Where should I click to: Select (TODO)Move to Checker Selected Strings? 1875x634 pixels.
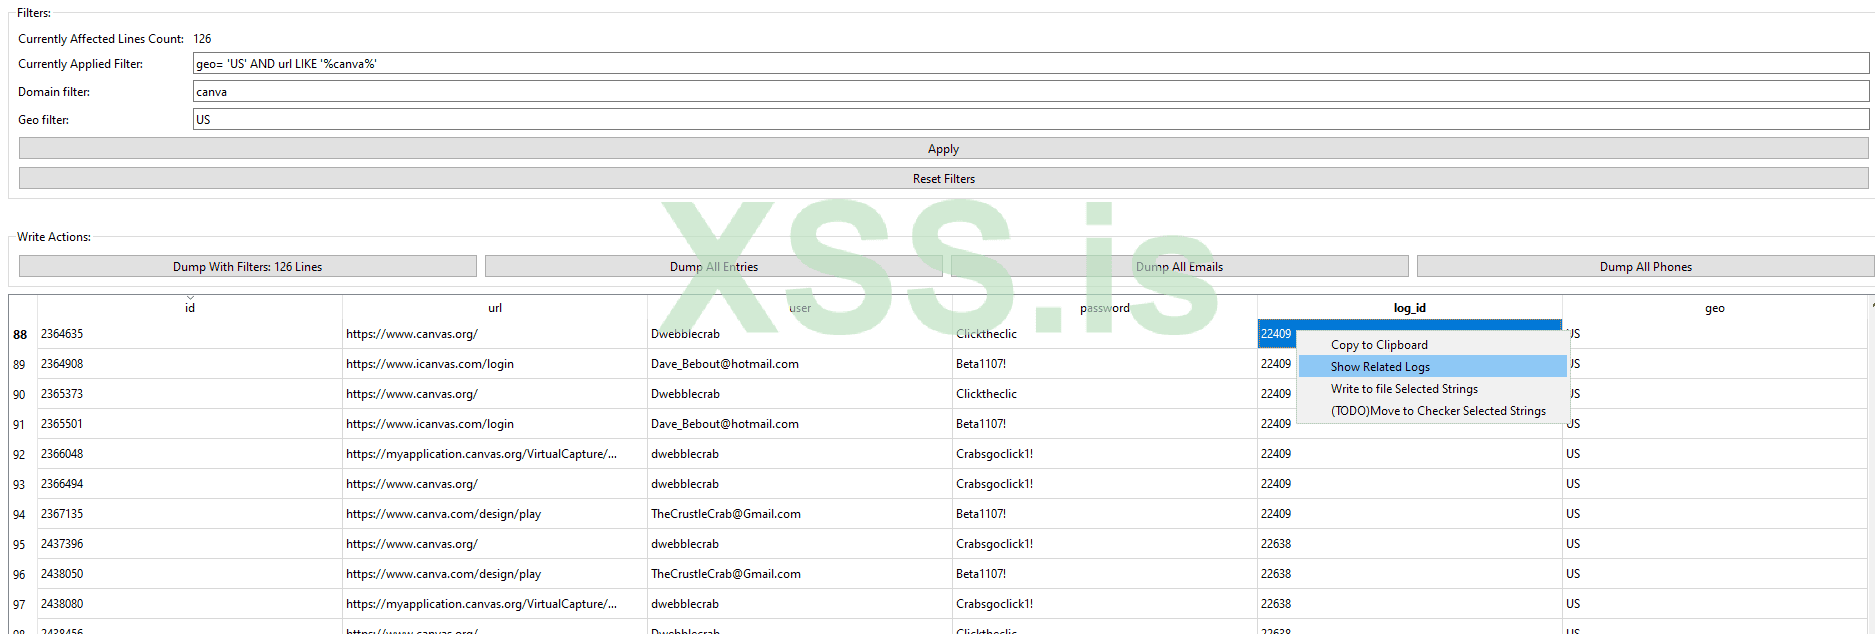(x=1432, y=410)
